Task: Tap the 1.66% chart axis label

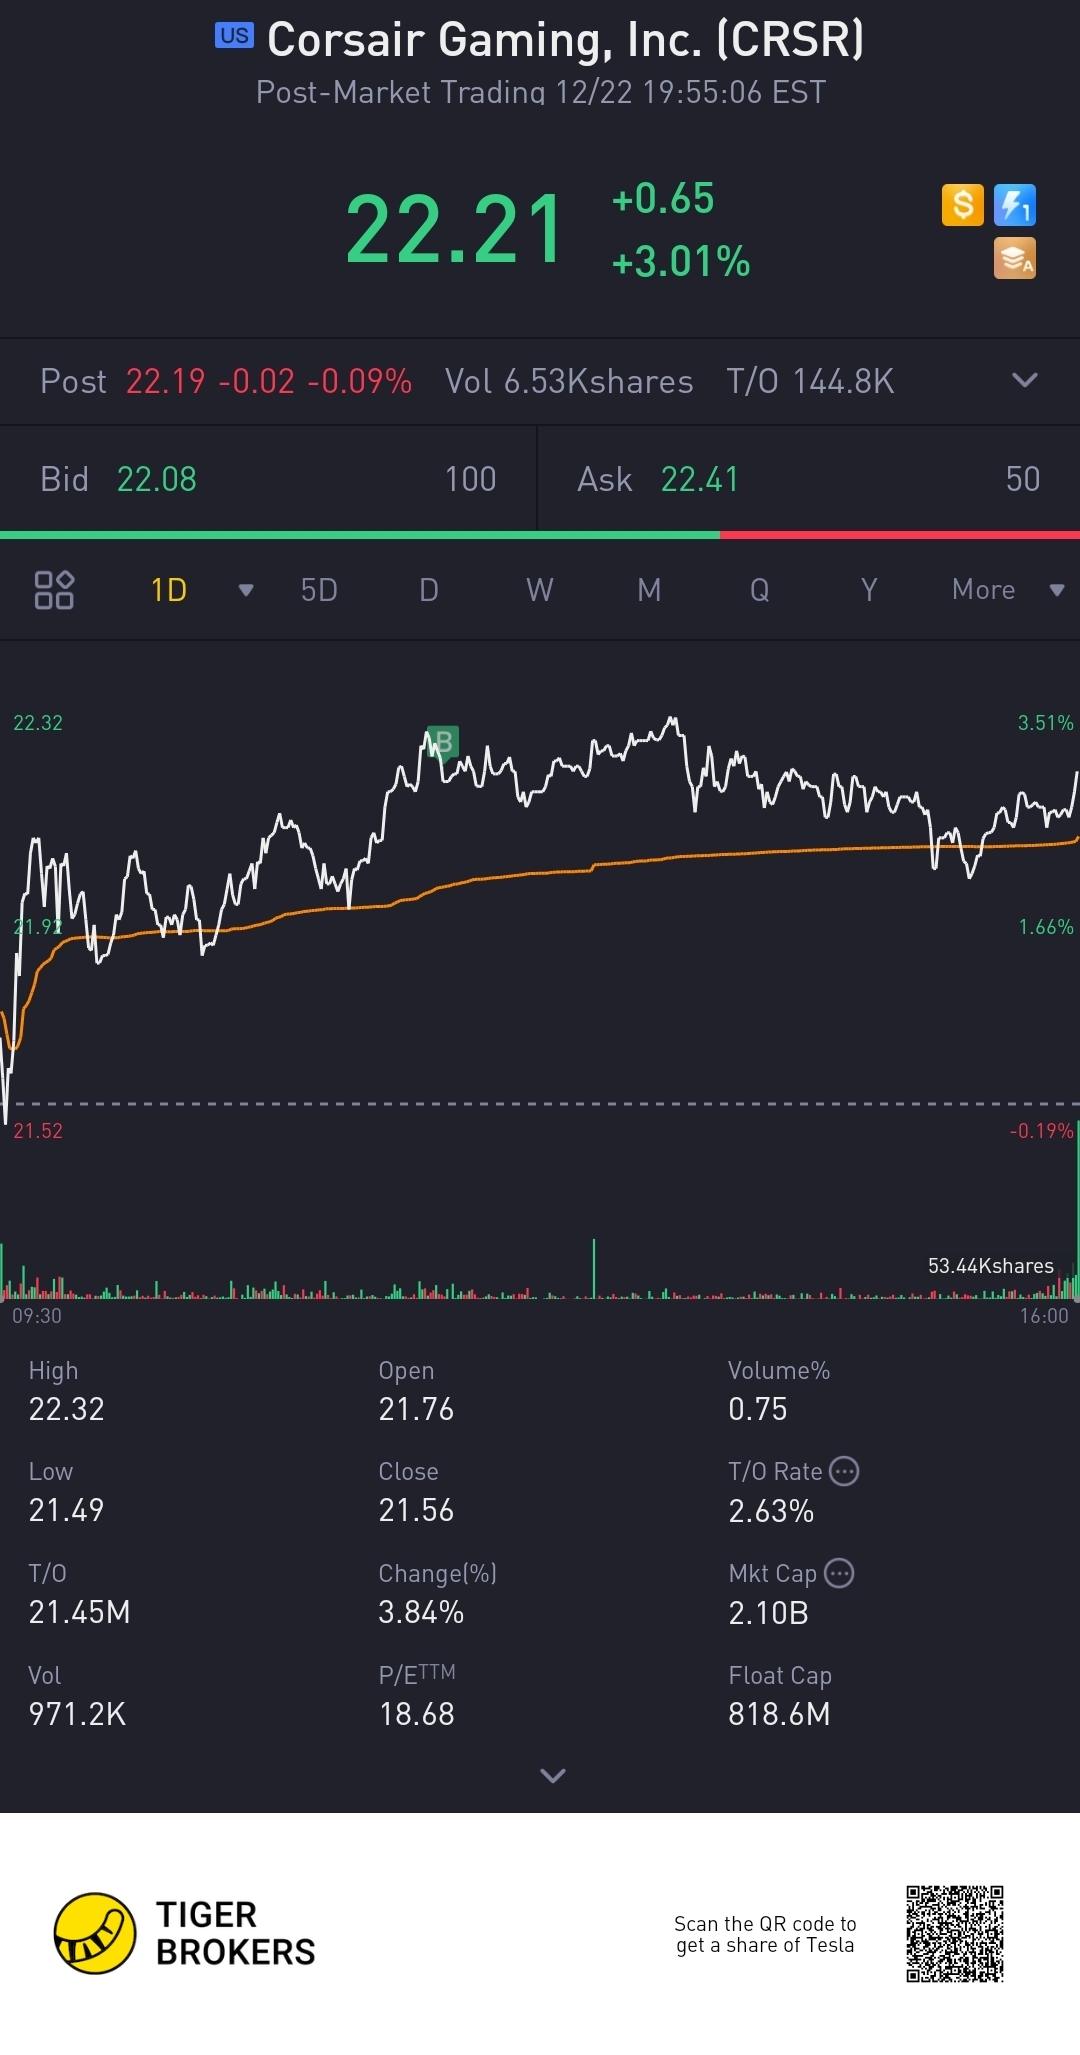Action: tap(1046, 927)
